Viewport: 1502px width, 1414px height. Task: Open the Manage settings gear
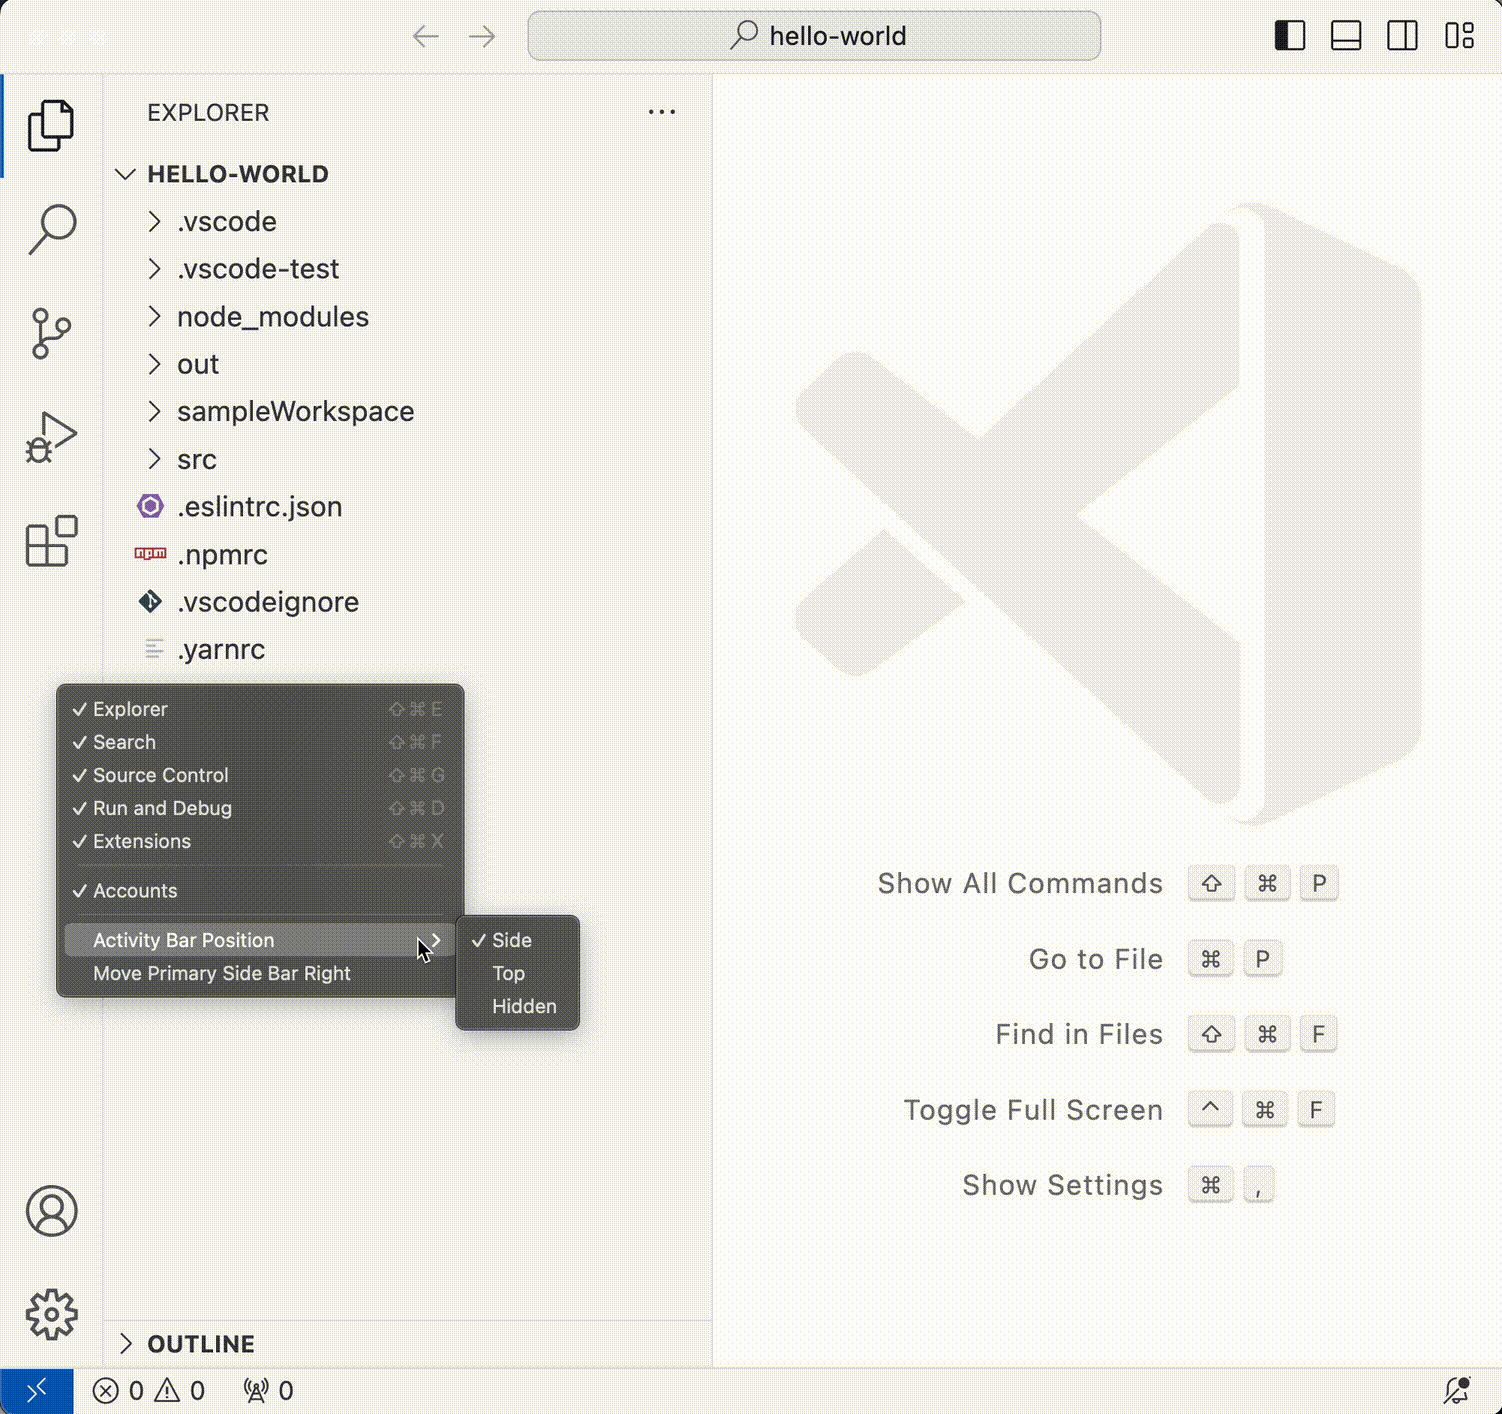(x=51, y=1315)
